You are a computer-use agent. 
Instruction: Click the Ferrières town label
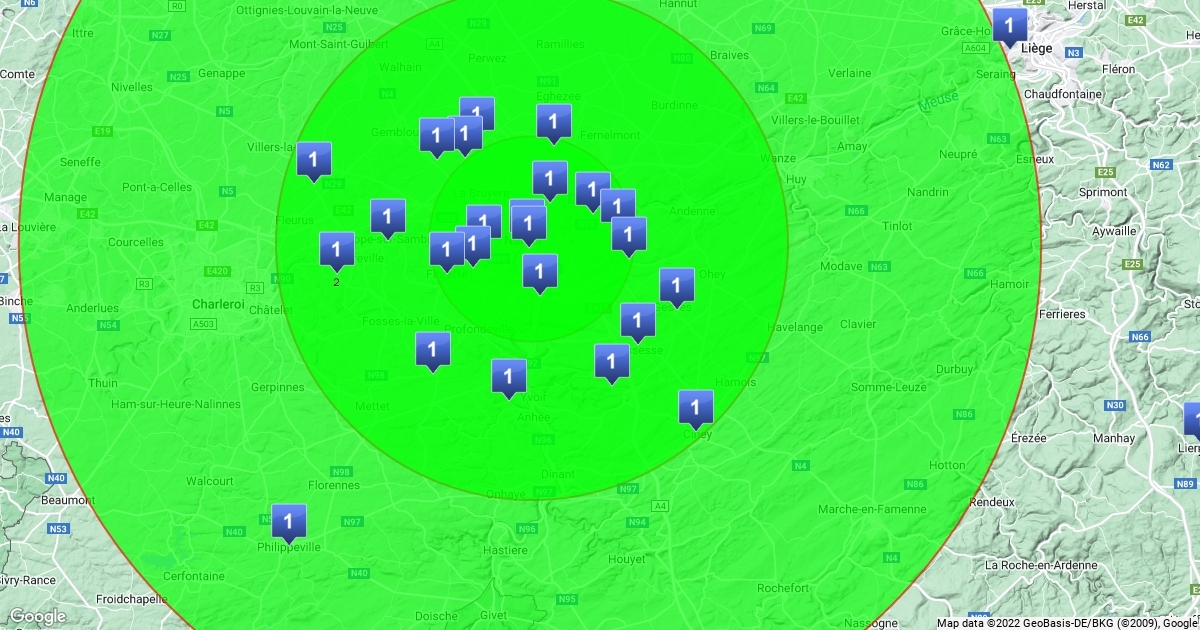pyautogui.click(x=1061, y=314)
